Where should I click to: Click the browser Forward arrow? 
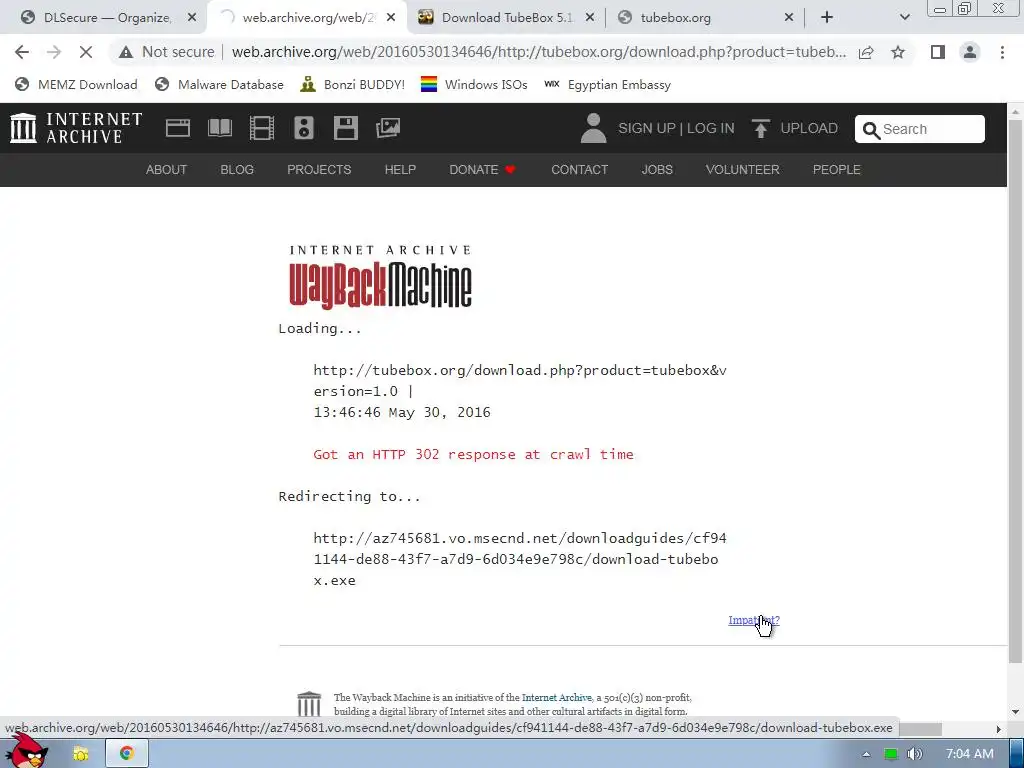click(x=54, y=52)
